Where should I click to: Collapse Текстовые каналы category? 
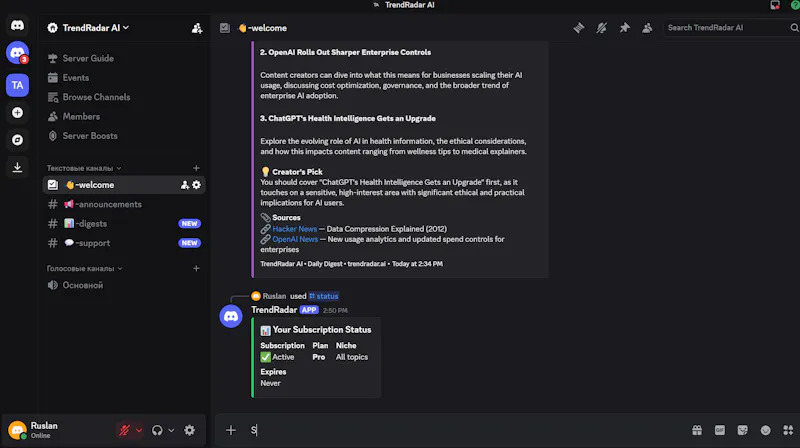pyautogui.click(x=84, y=168)
